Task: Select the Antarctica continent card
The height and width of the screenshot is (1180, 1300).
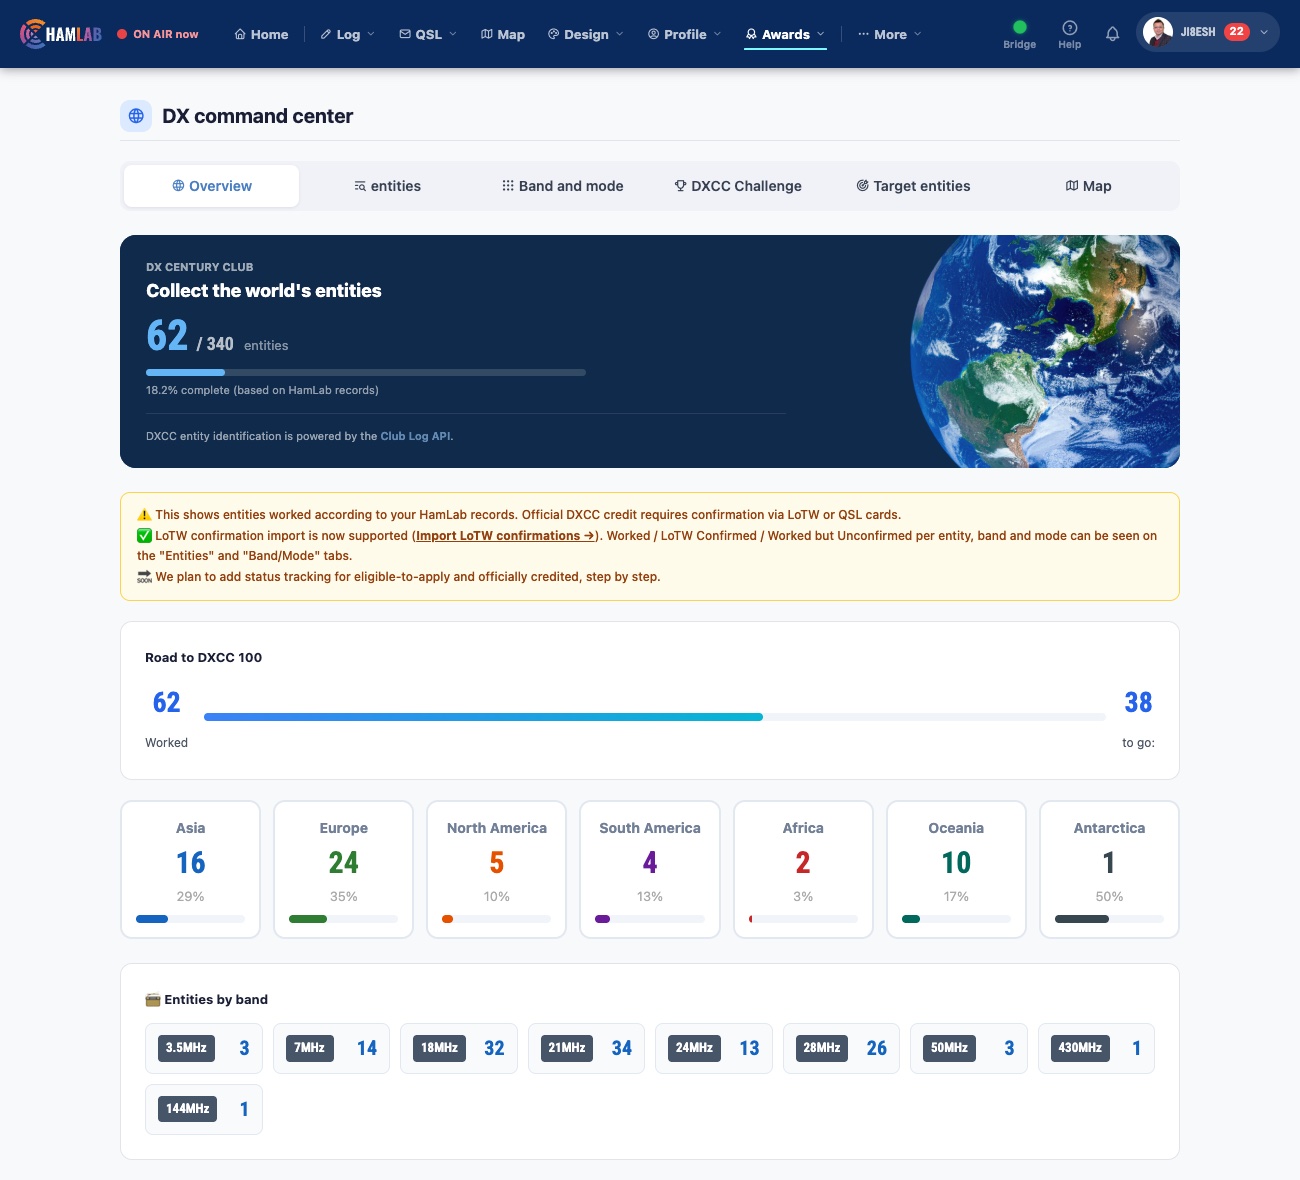Action: pyautogui.click(x=1109, y=869)
